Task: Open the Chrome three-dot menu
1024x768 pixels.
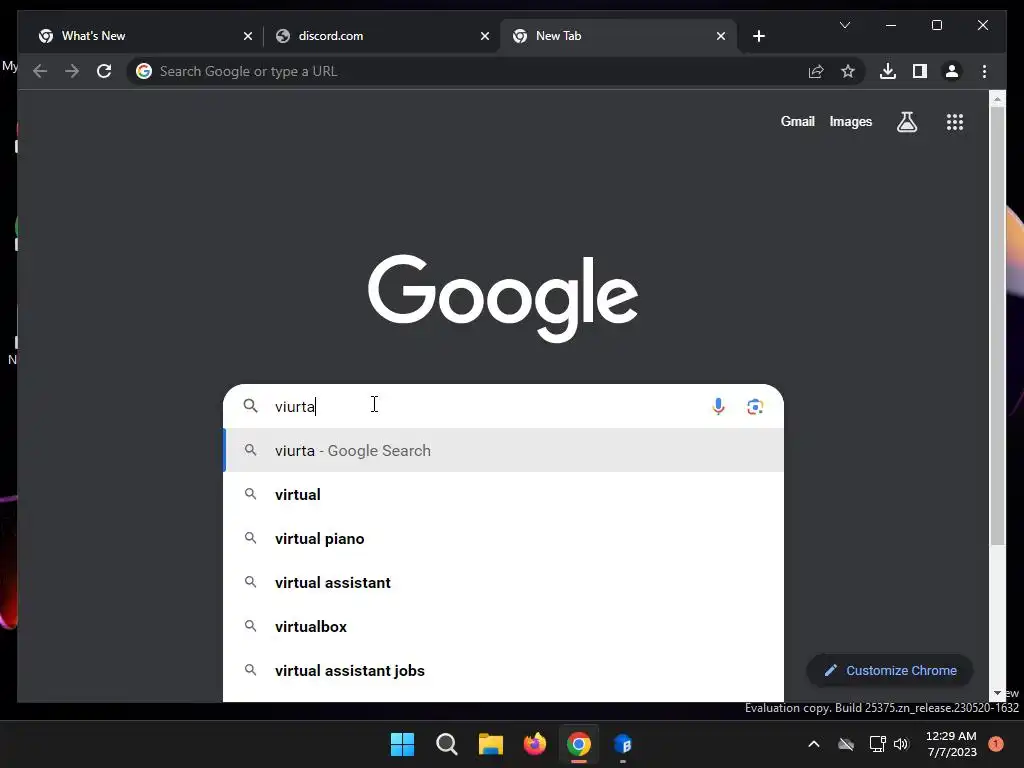Action: 984,71
